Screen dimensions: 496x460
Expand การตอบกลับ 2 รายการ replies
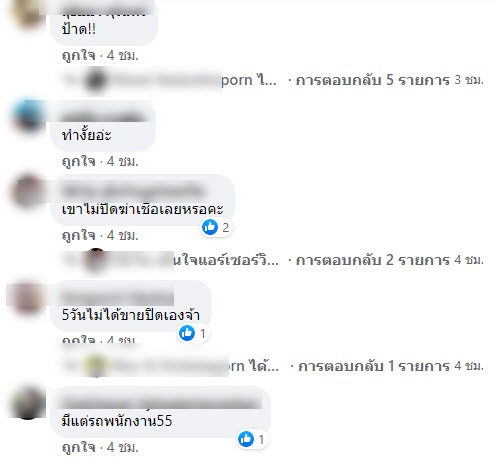(373, 260)
